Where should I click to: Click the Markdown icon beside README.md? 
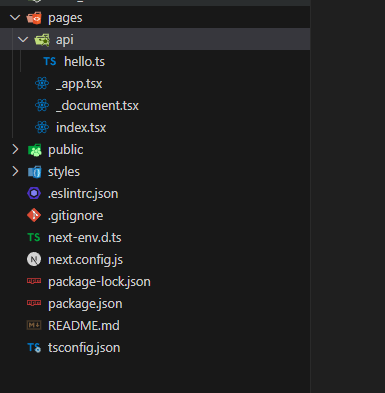[34, 325]
